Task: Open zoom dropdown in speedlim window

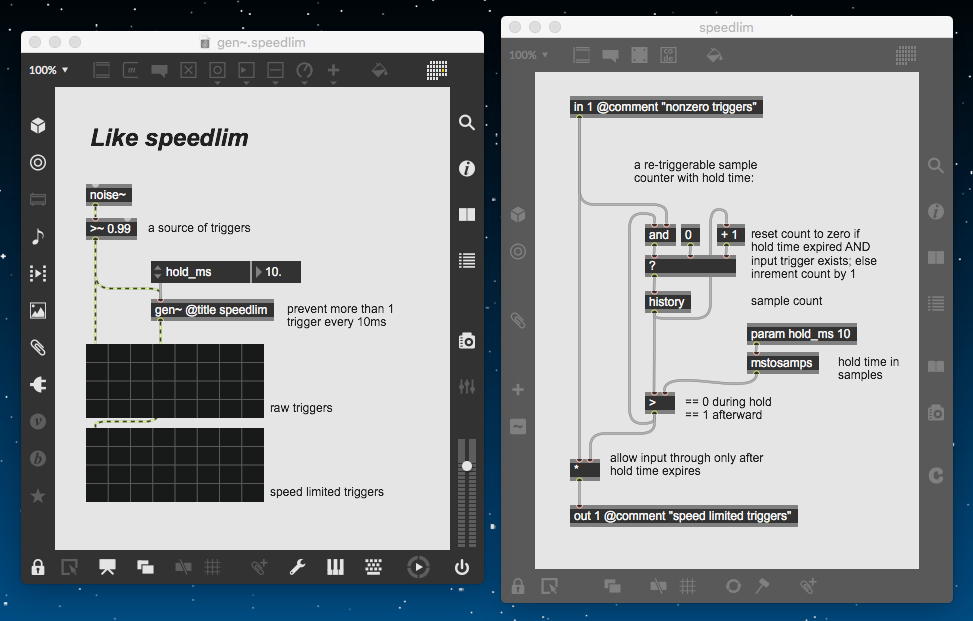Action: coord(529,55)
